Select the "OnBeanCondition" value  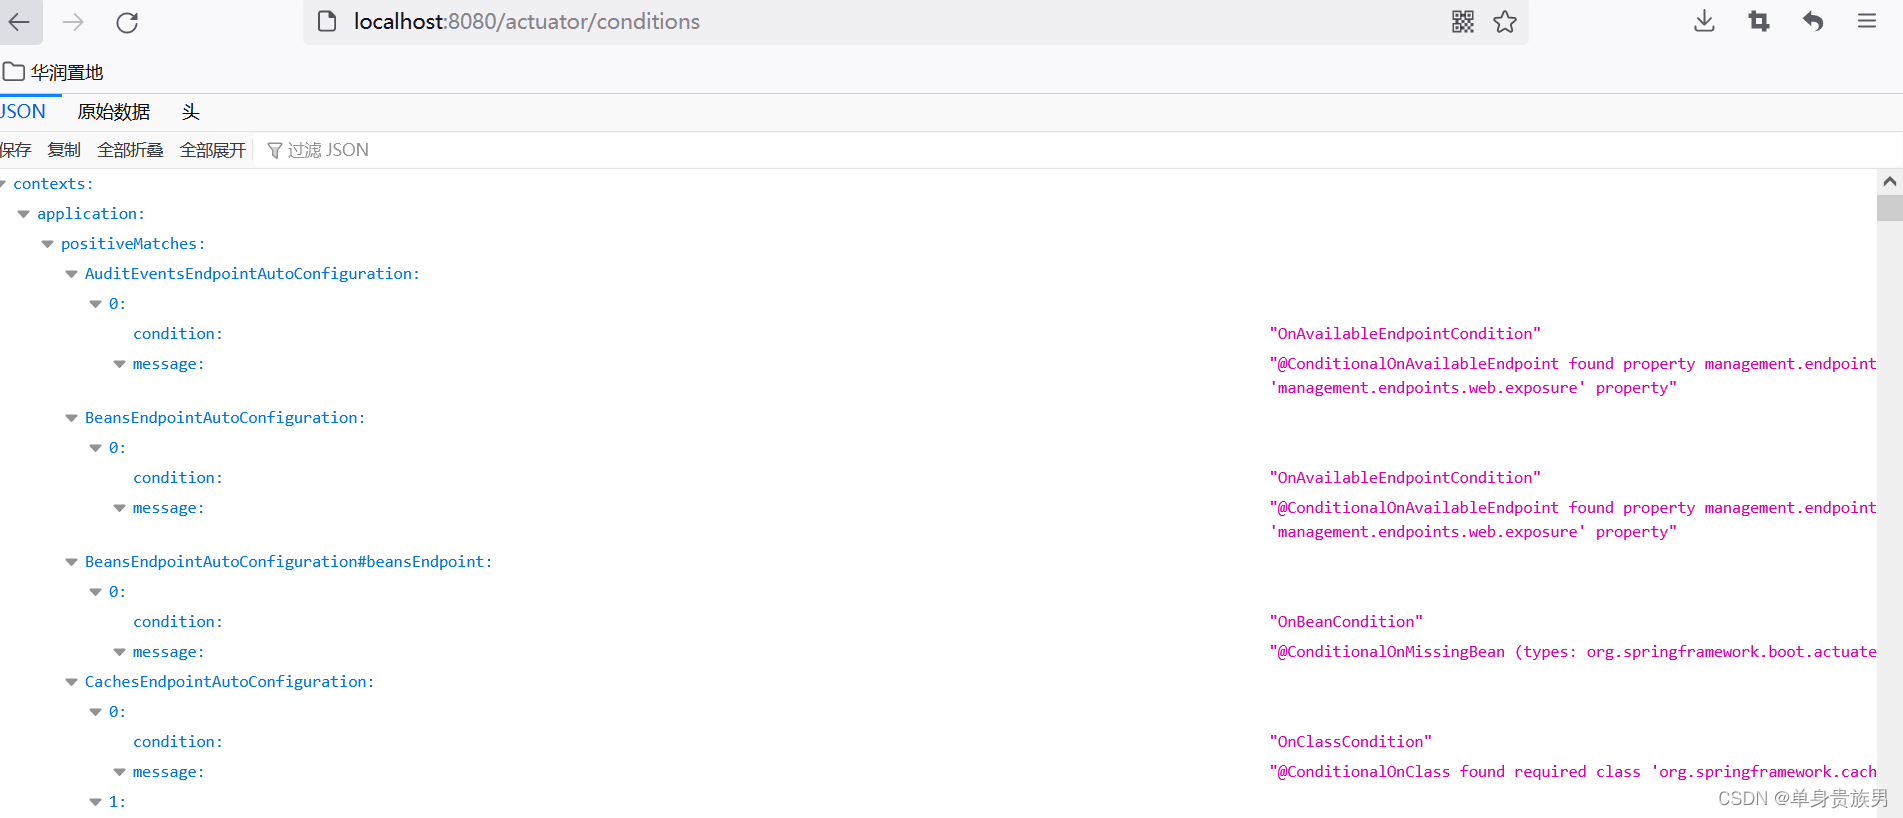1346,622
